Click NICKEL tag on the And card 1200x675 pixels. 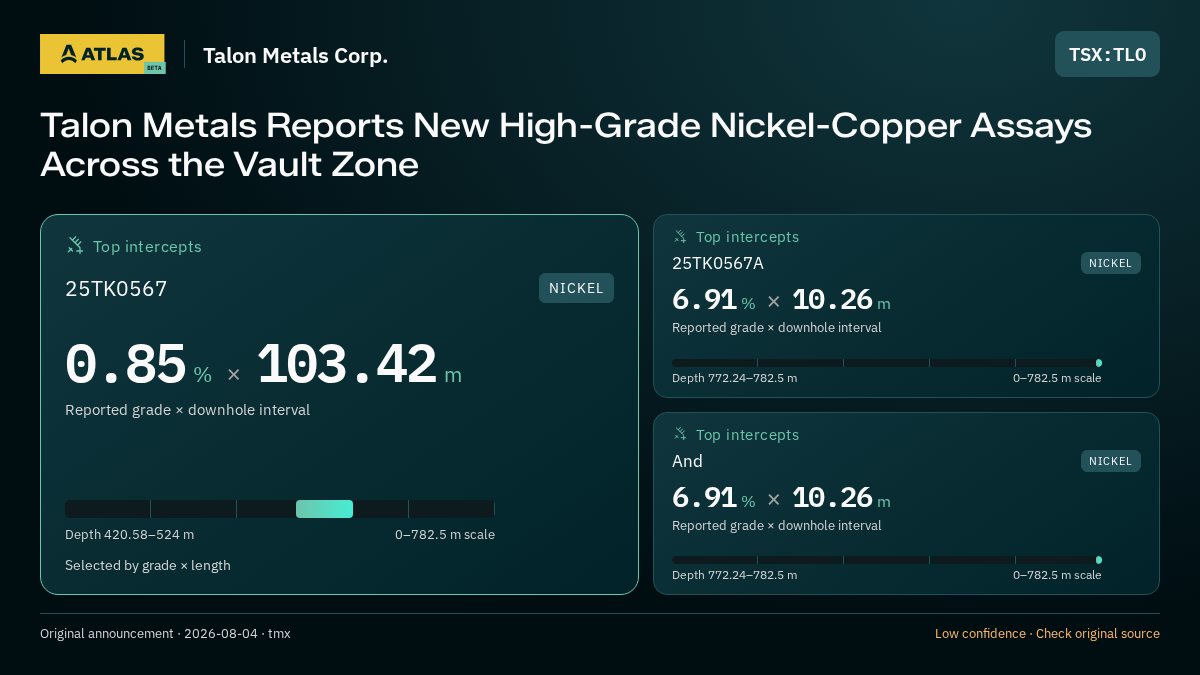coord(1110,461)
